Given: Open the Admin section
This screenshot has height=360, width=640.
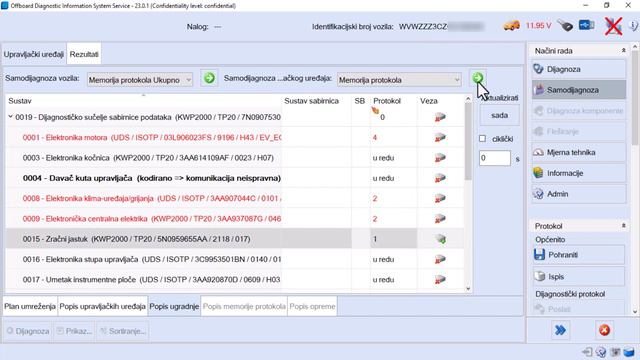Looking at the screenshot, I should [x=579, y=194].
